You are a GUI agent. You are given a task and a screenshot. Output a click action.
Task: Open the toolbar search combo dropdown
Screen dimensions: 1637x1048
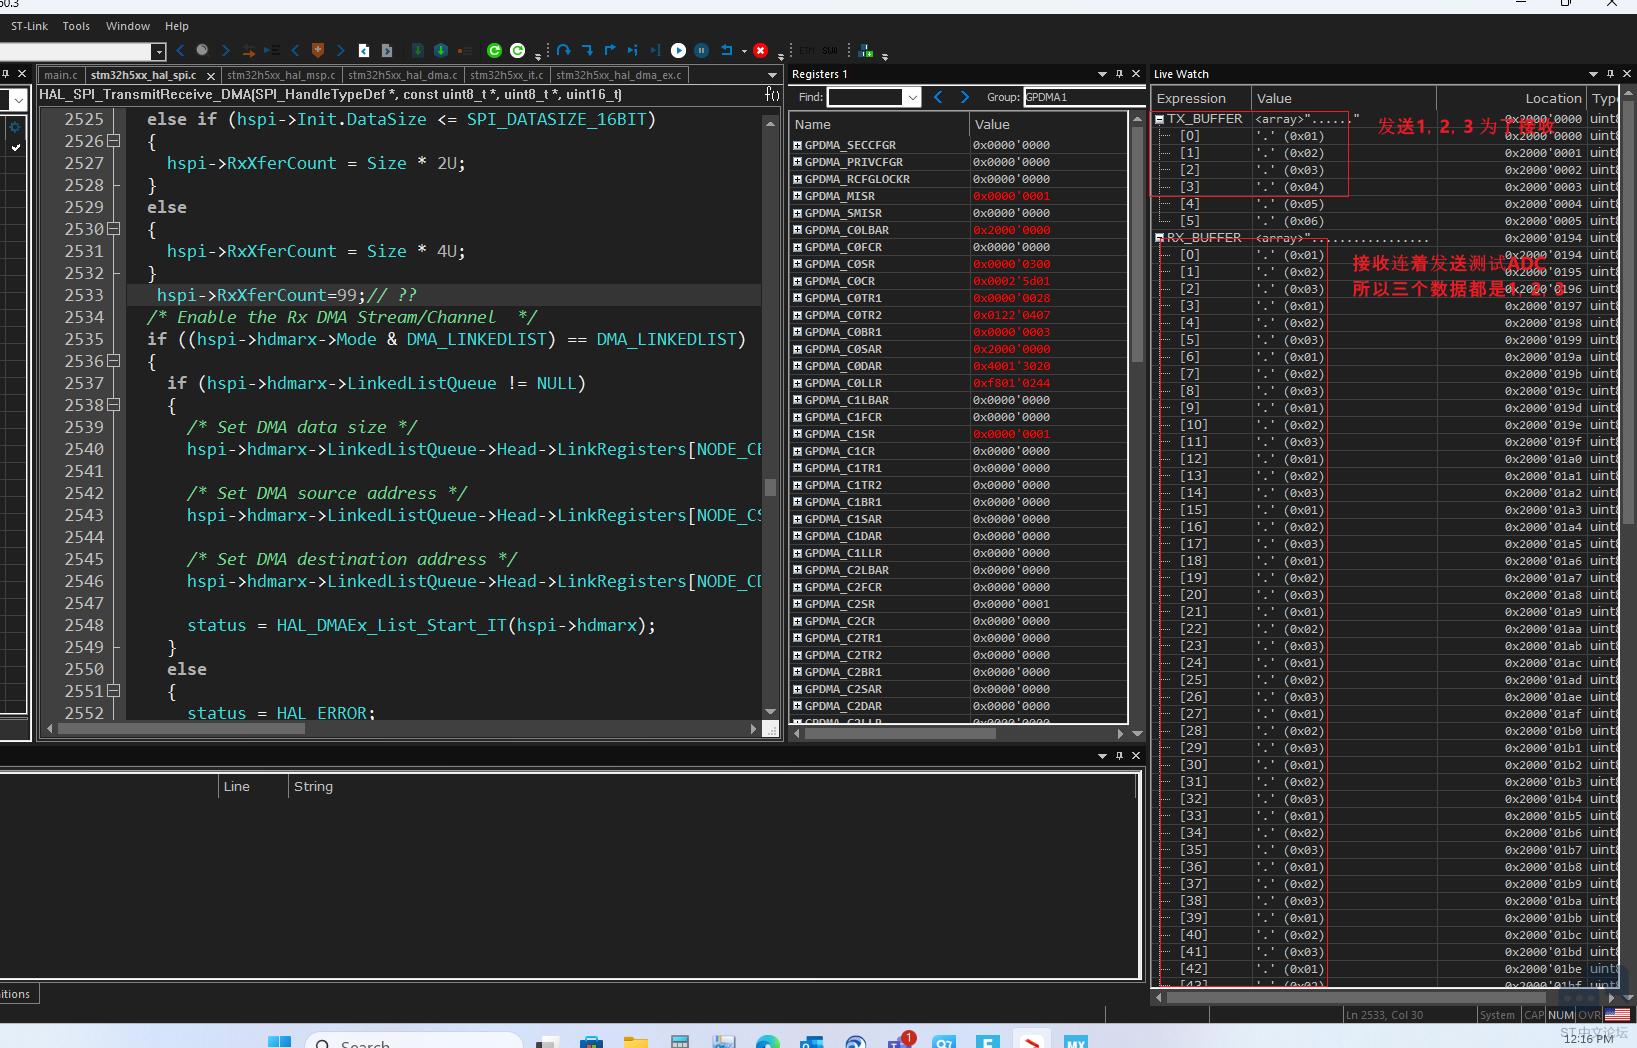tap(158, 51)
